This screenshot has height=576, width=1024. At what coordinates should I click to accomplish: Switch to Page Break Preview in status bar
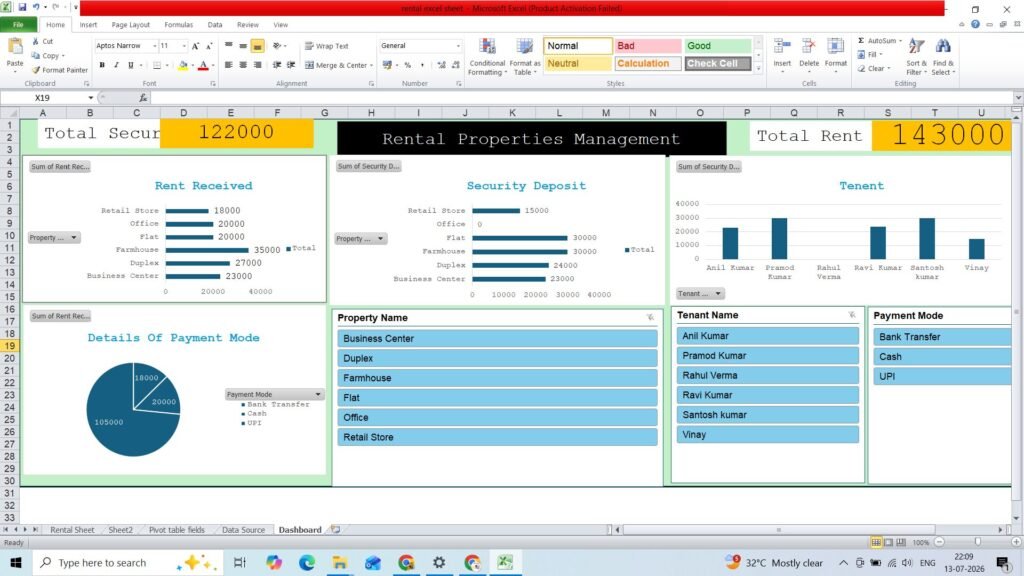pyautogui.click(x=901, y=543)
